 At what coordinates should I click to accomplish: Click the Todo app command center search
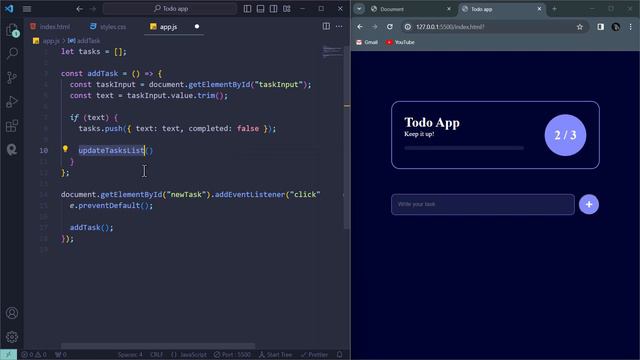pyautogui.click(x=170, y=9)
